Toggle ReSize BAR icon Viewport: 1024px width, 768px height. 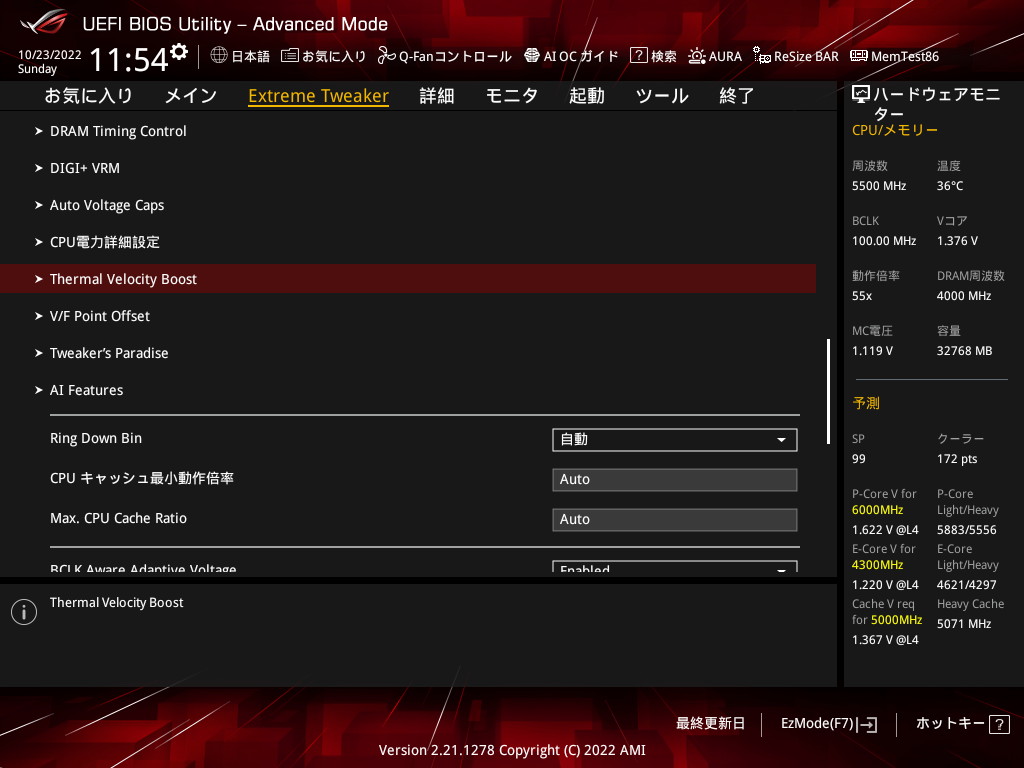point(761,56)
